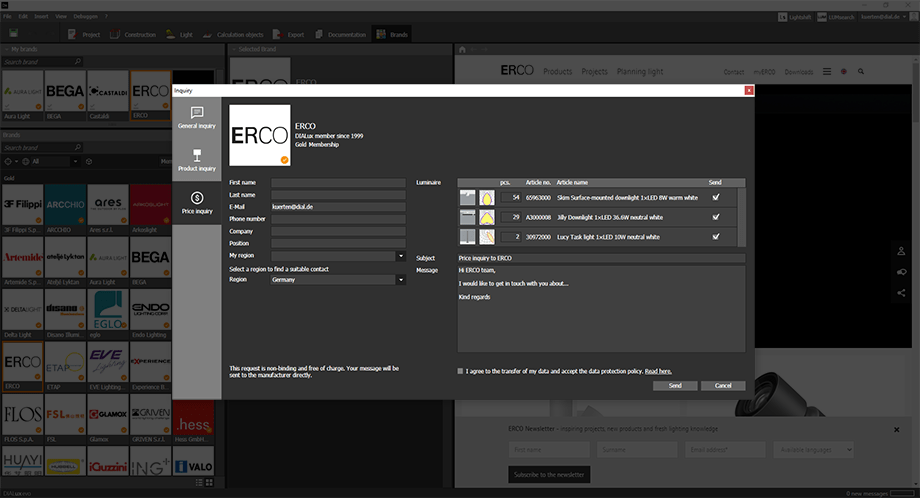Click the share icon on right sidebar
Screen dimensions: 920x498
[902, 292]
